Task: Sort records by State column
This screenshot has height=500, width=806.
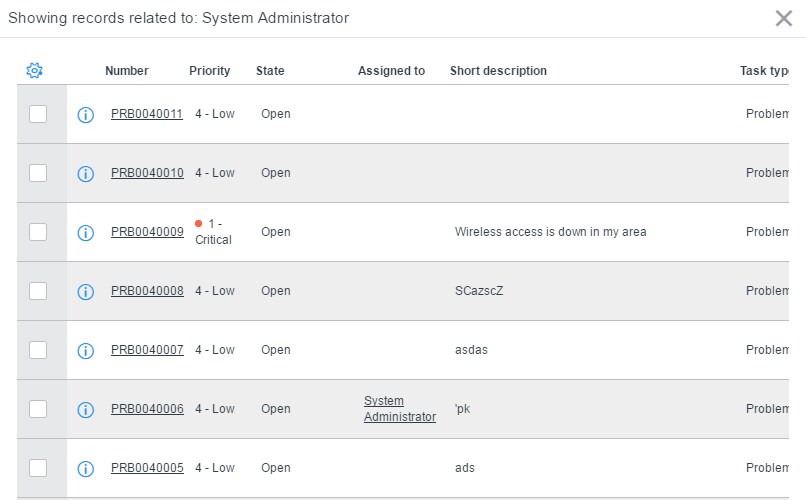Action: pyautogui.click(x=270, y=71)
